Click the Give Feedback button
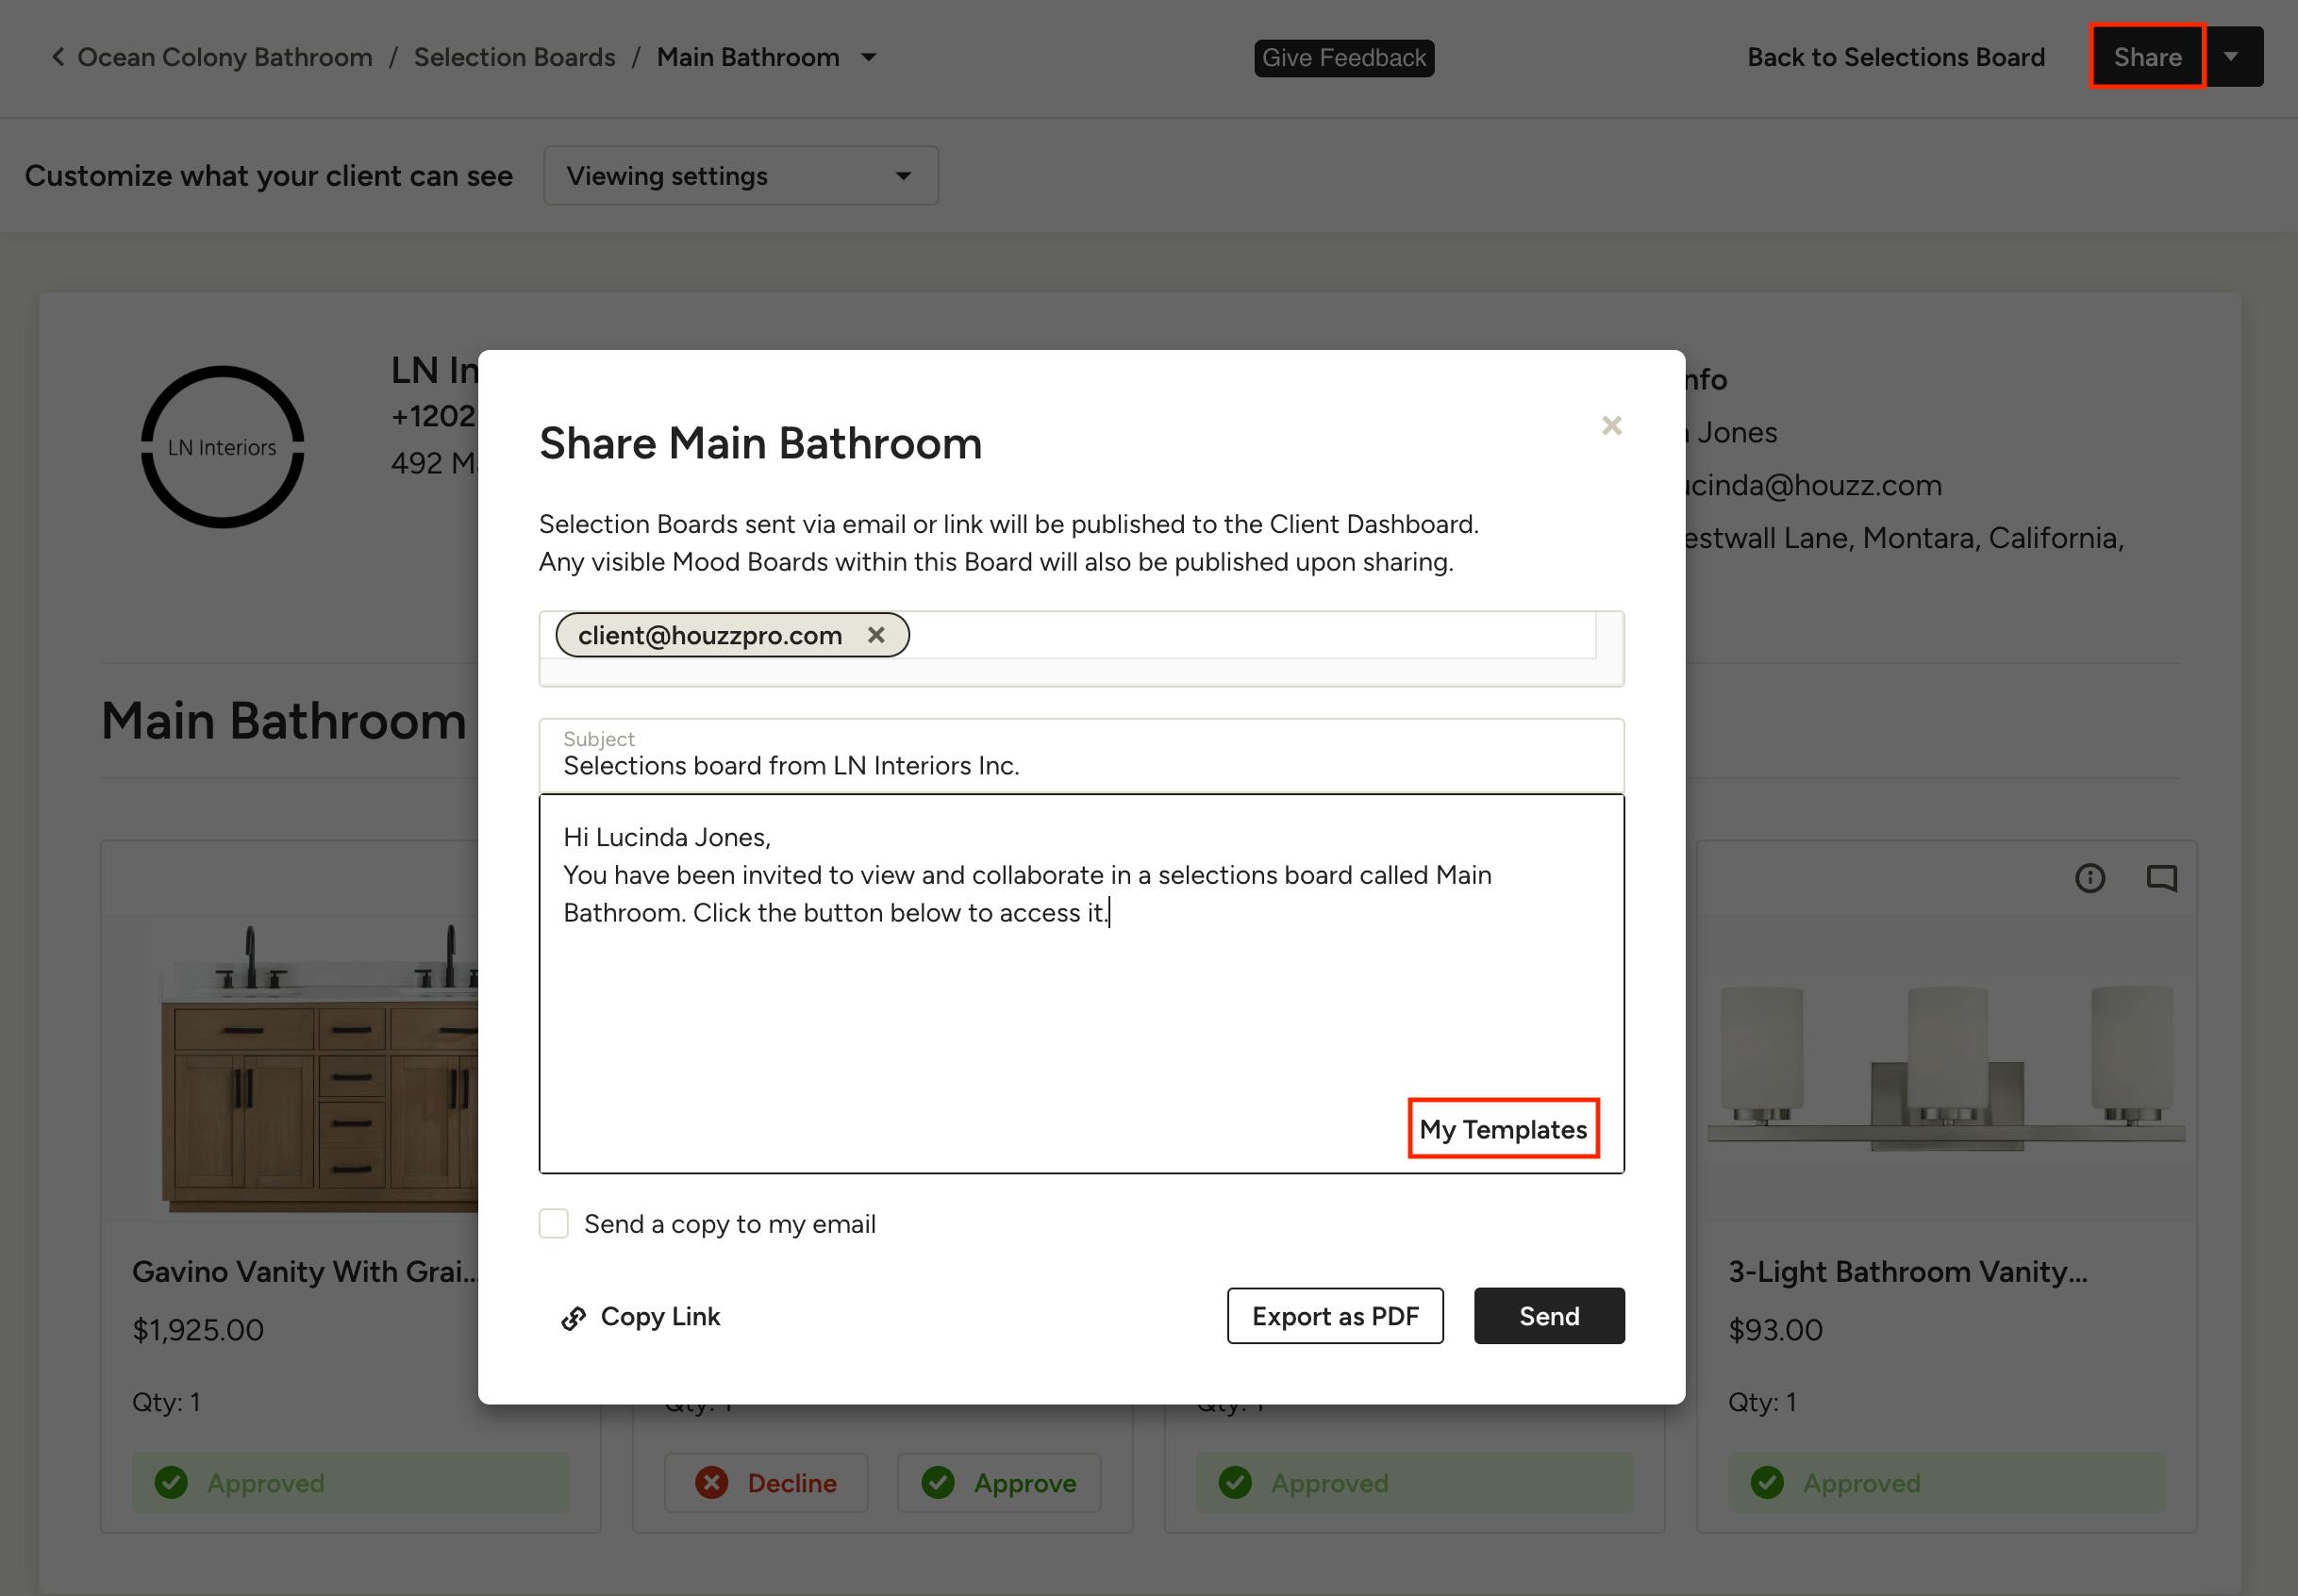2298x1596 pixels. 1344,58
